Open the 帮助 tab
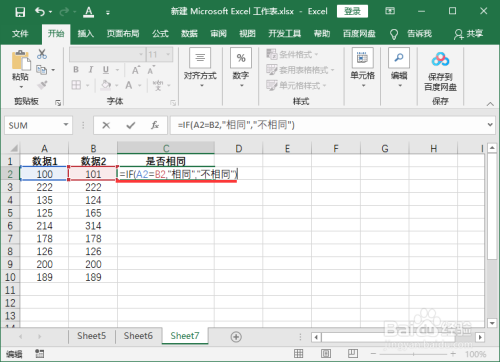The width and height of the screenshot is (500, 362). point(322,33)
